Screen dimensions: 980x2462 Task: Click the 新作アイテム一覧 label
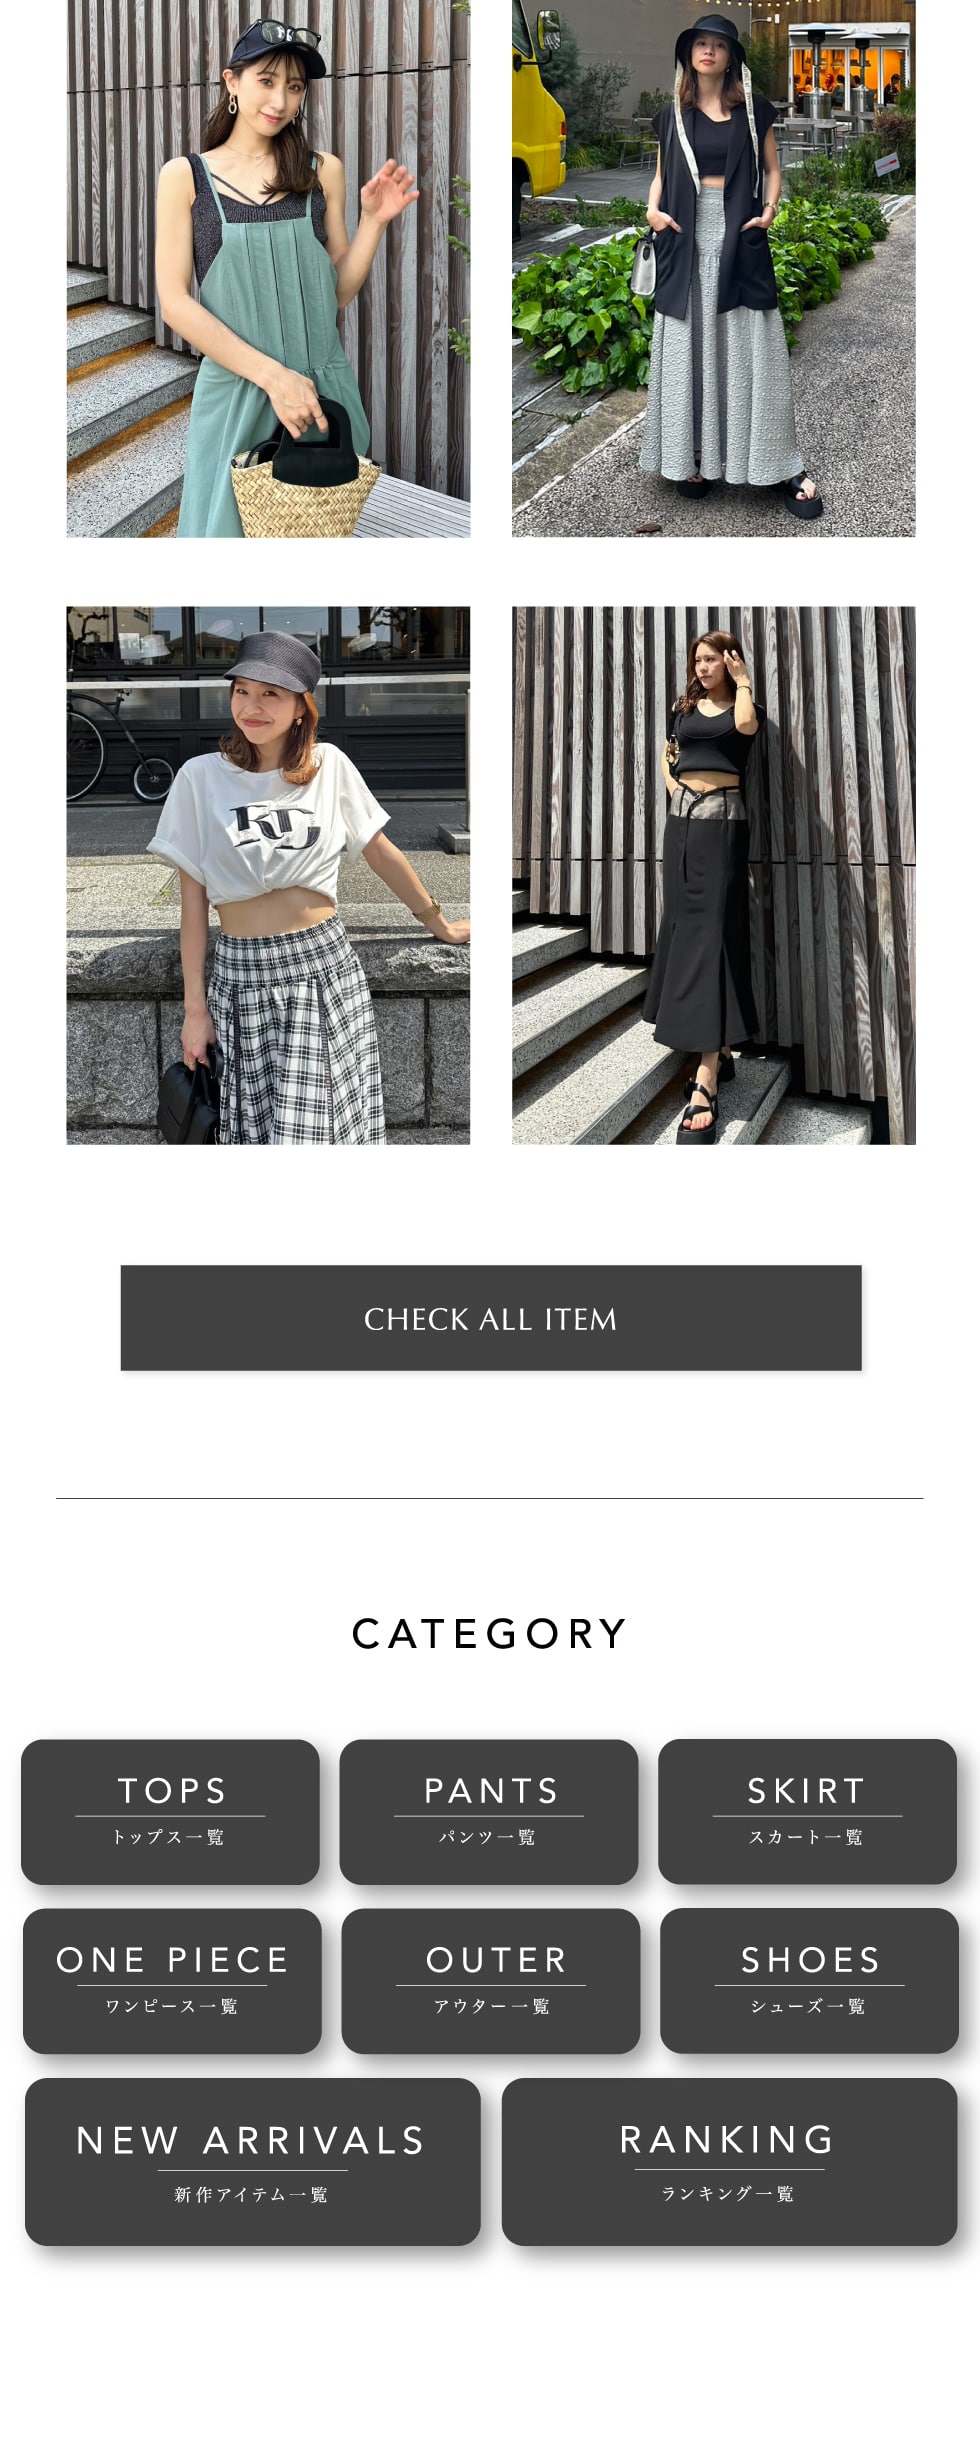click(x=251, y=2194)
